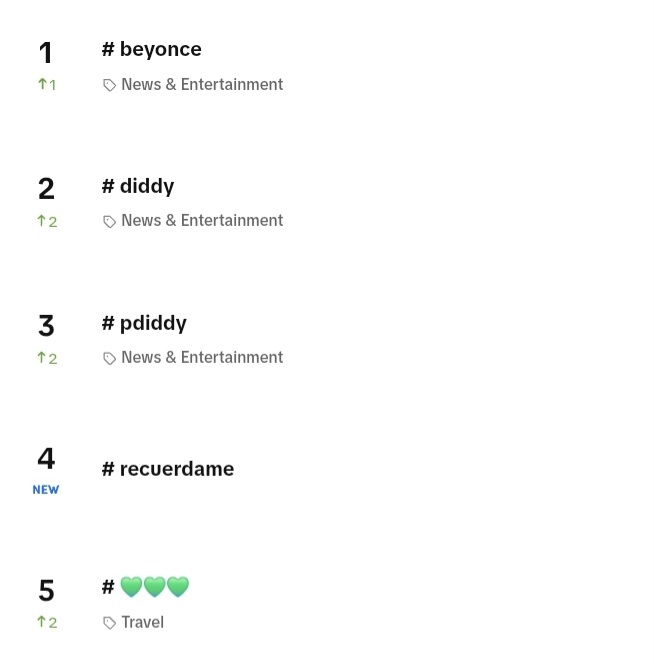654x664 pixels.
Task: Open the #beyonce hashtag
Action: coord(152,50)
